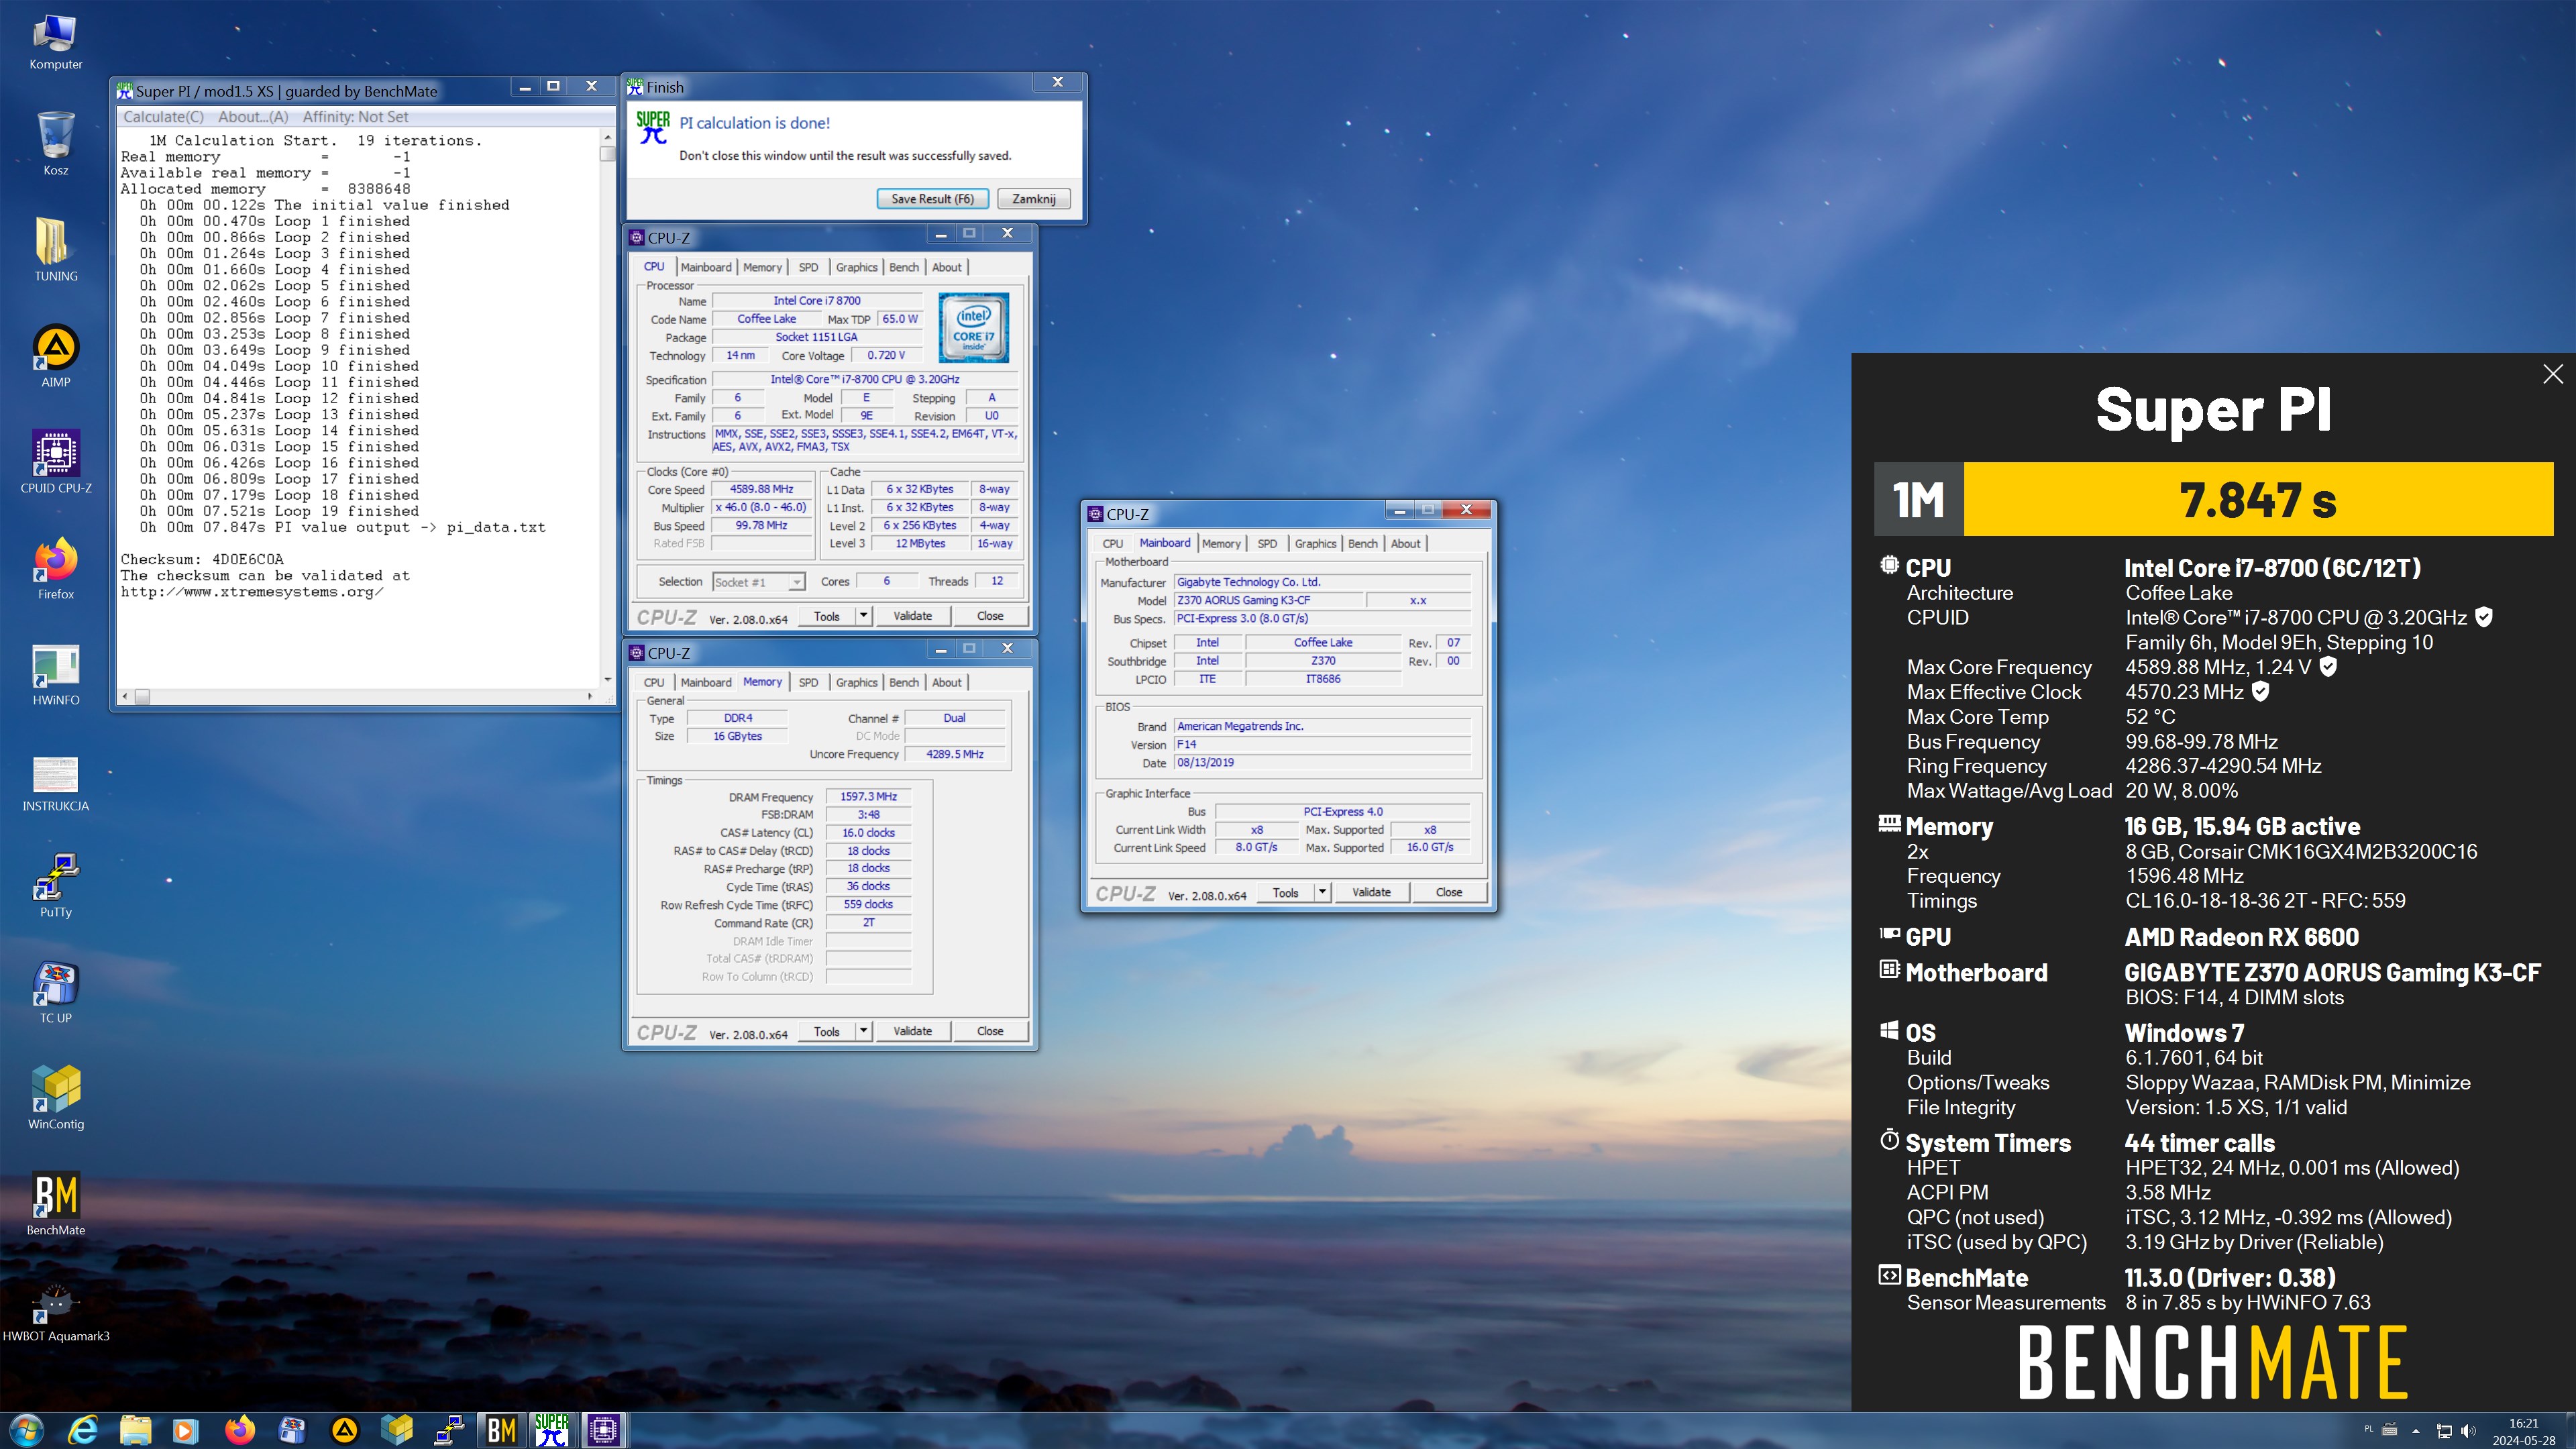This screenshot has width=2576, height=1449.
Task: Open Firefox from the taskbar
Action: click(x=240, y=1430)
